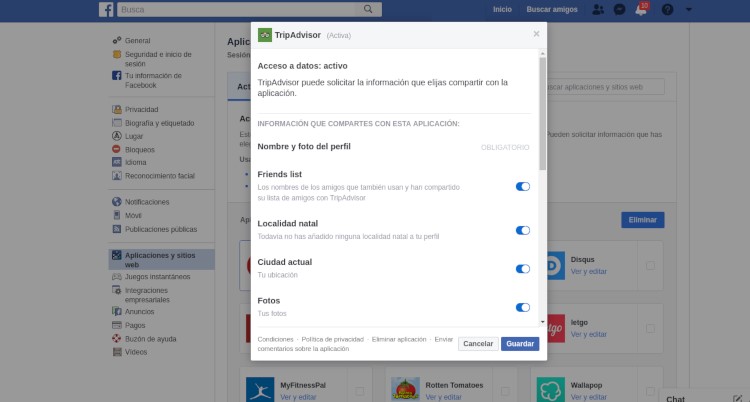Image resolution: width=750 pixels, height=402 pixels.
Task: Click Seguridad e inicio de sesión icon
Action: [117, 54]
